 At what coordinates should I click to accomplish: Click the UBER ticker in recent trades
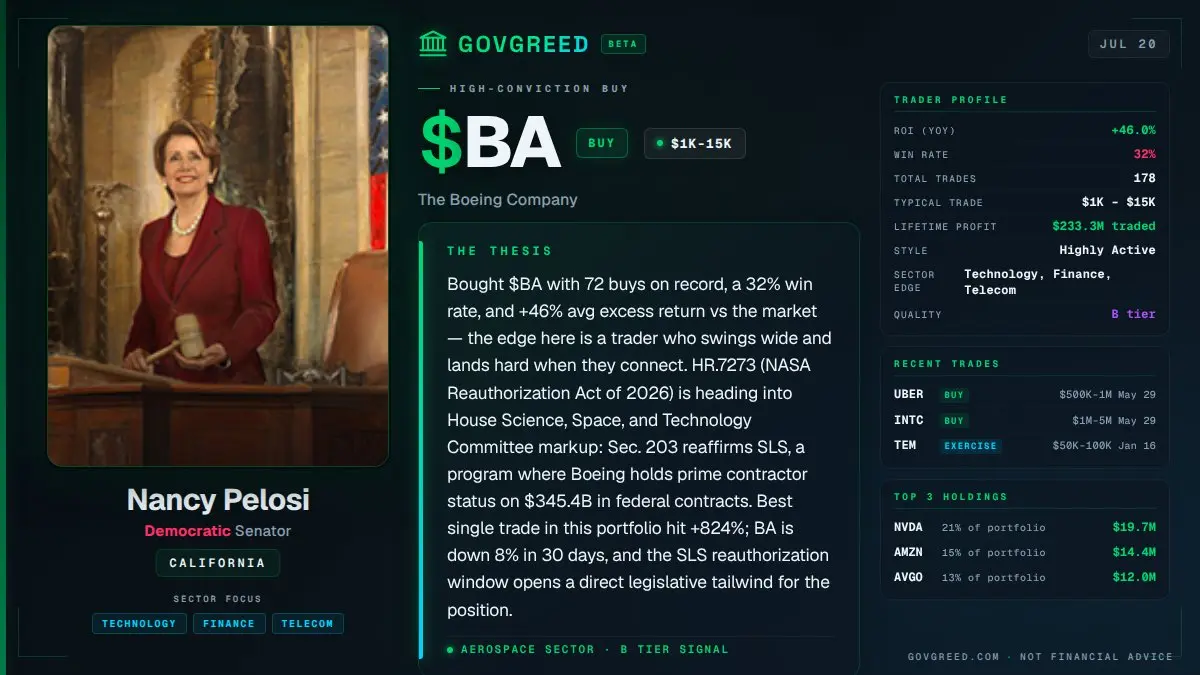click(x=909, y=394)
